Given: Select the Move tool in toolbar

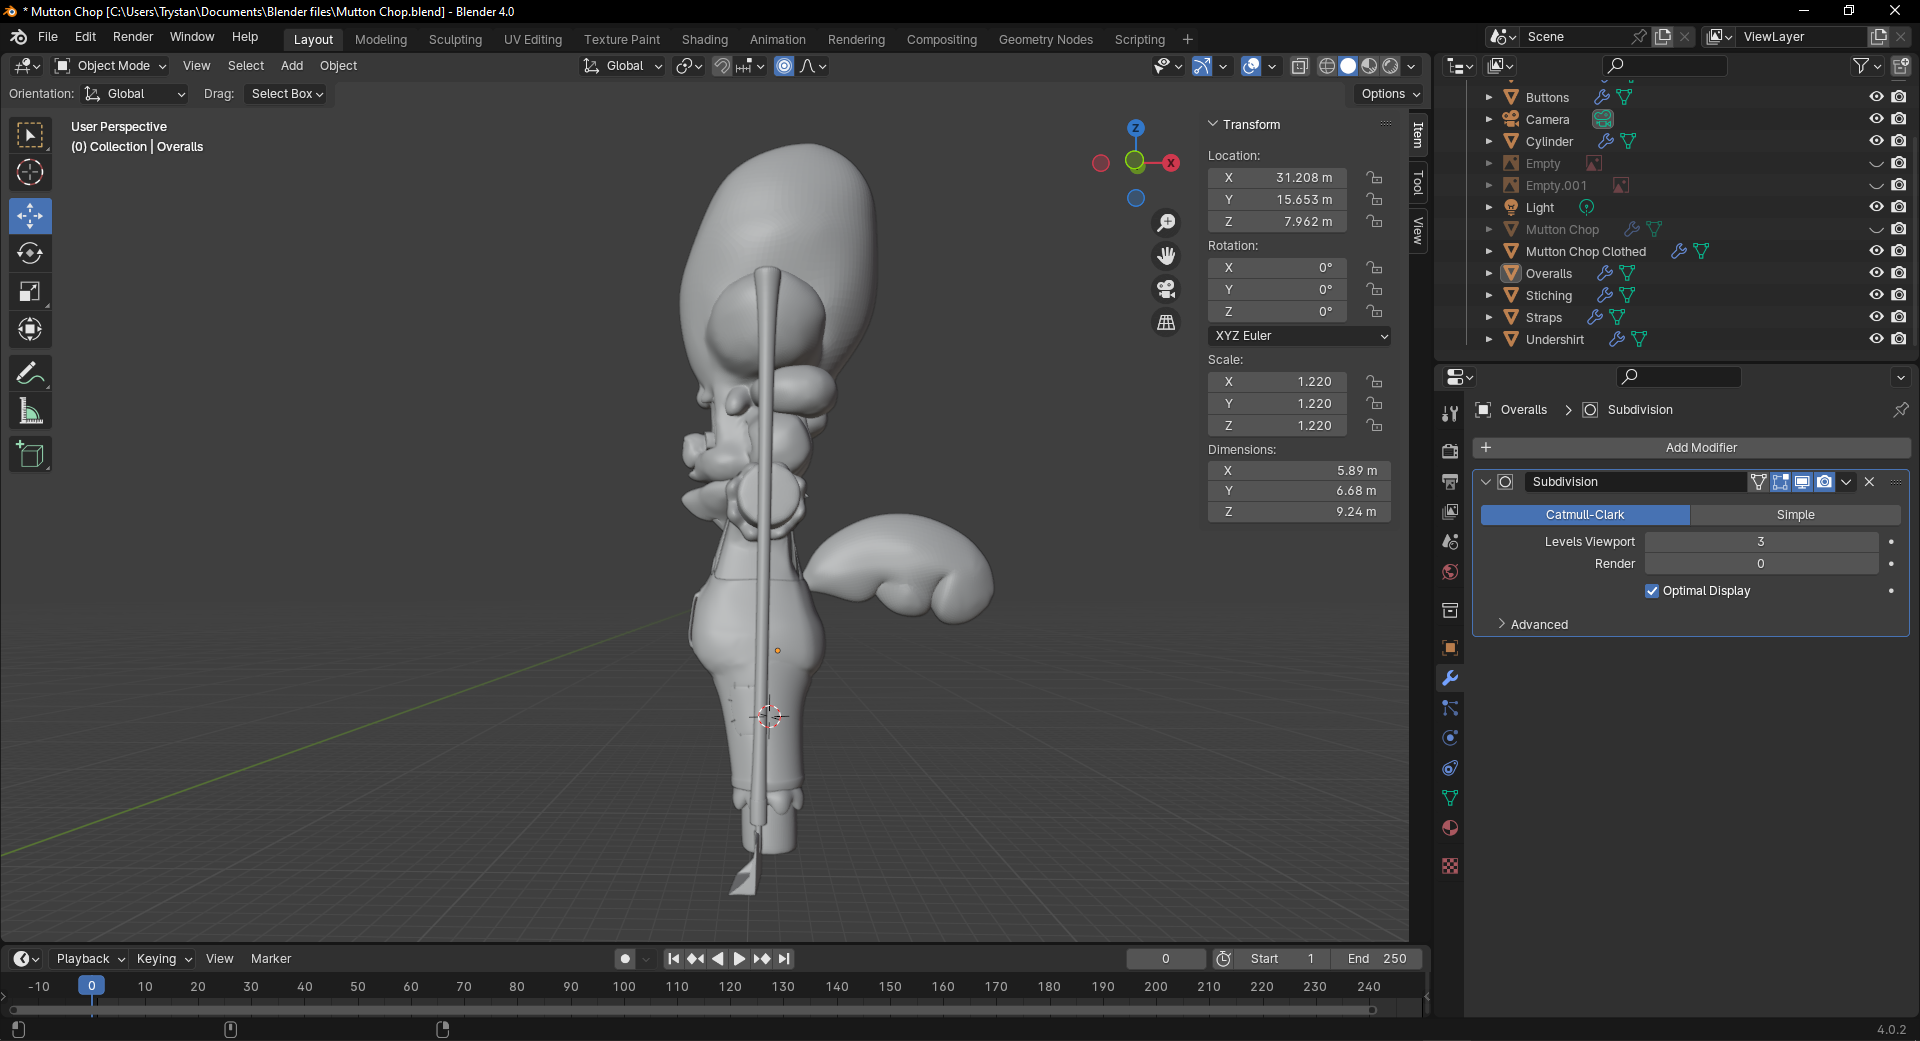Looking at the screenshot, I should point(30,216).
